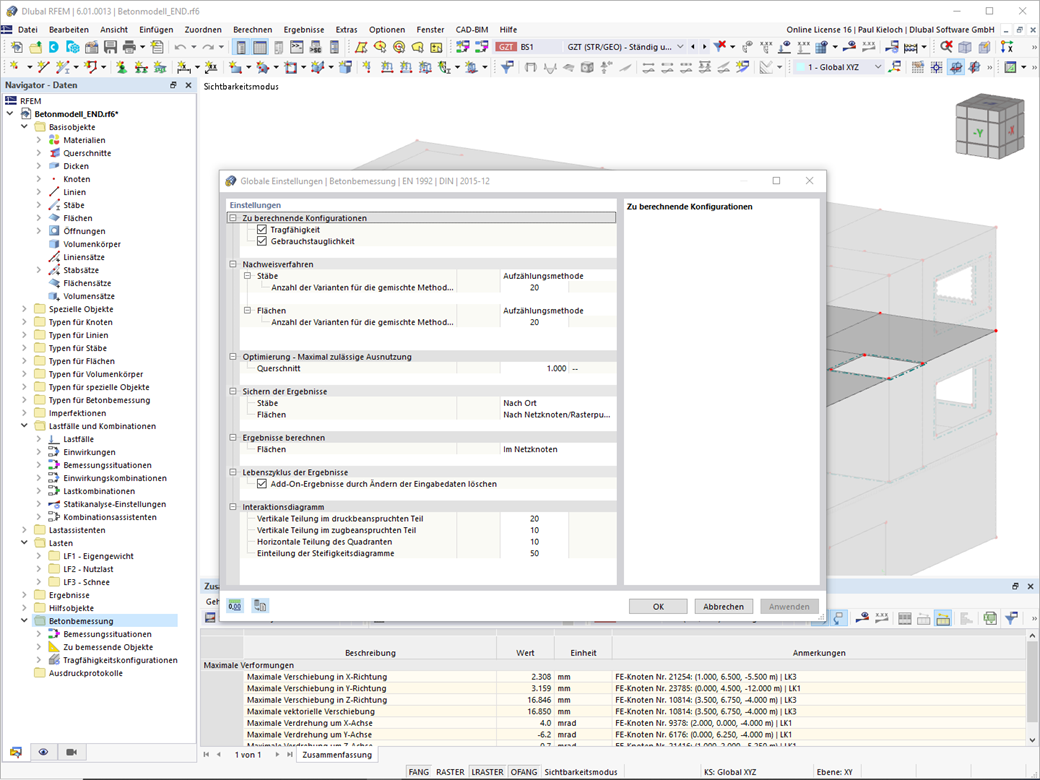
Task: Click the printer icon in the toolbar
Action: point(129,47)
